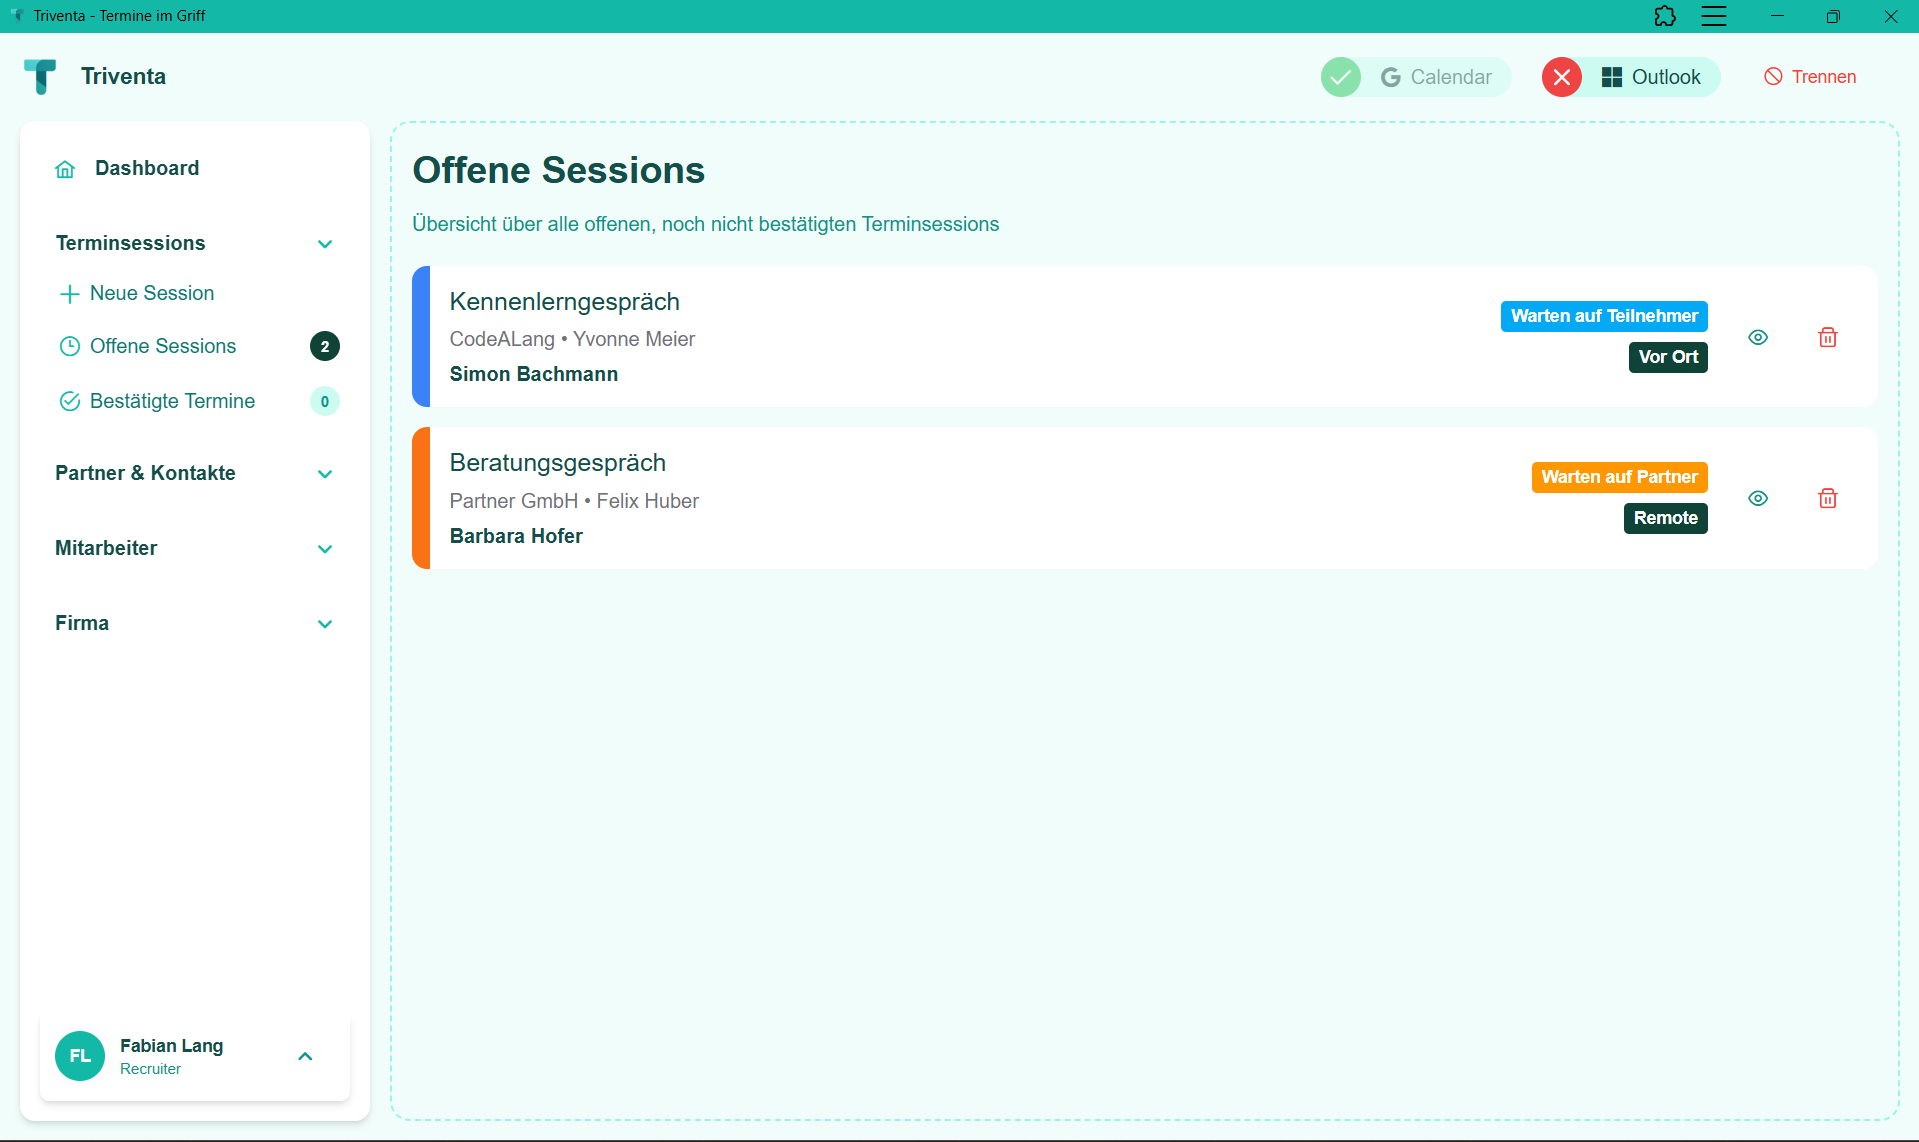View the Beratungsgespräch session via eye icon
The image size is (1919, 1142).
[1758, 499]
